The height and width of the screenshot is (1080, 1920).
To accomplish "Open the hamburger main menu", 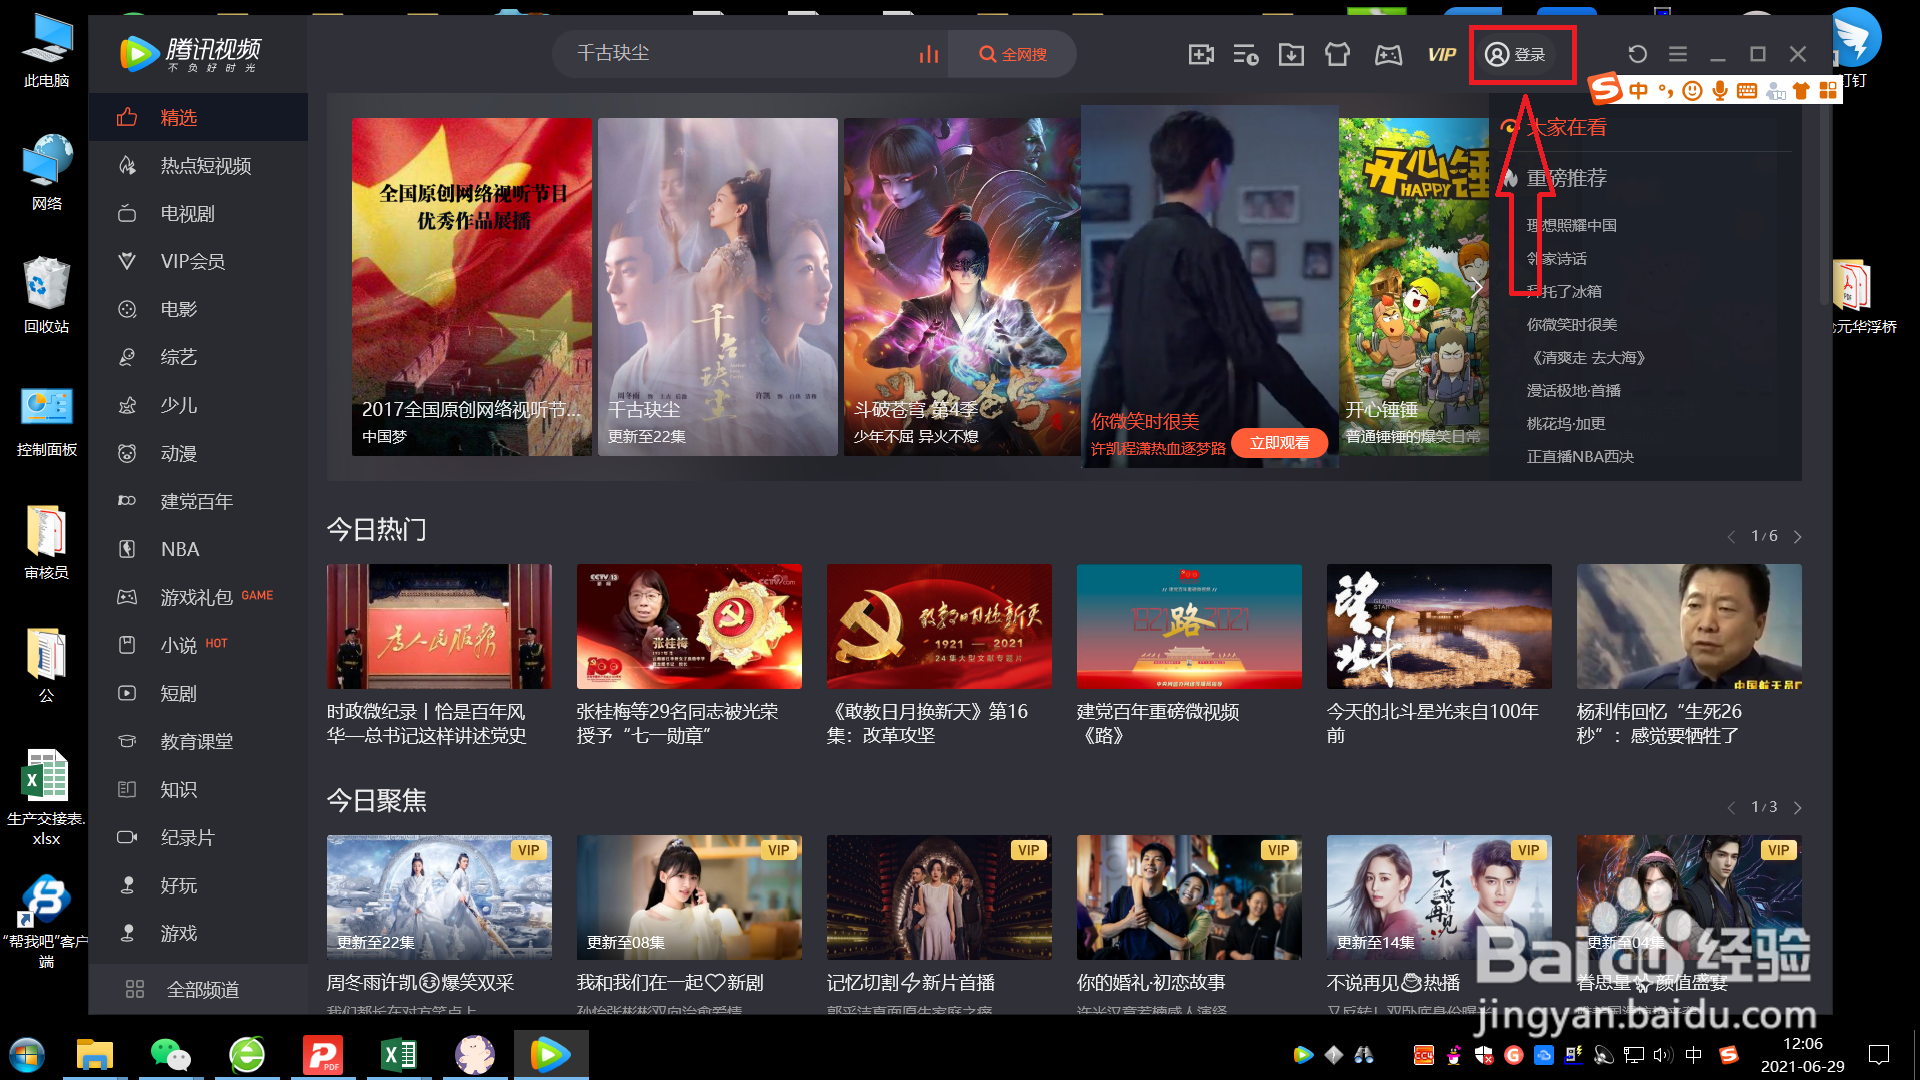I will click(1678, 54).
